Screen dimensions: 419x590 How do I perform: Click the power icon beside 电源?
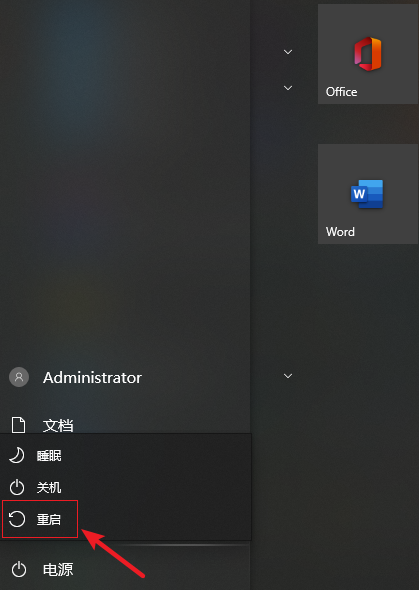pyautogui.click(x=18, y=570)
